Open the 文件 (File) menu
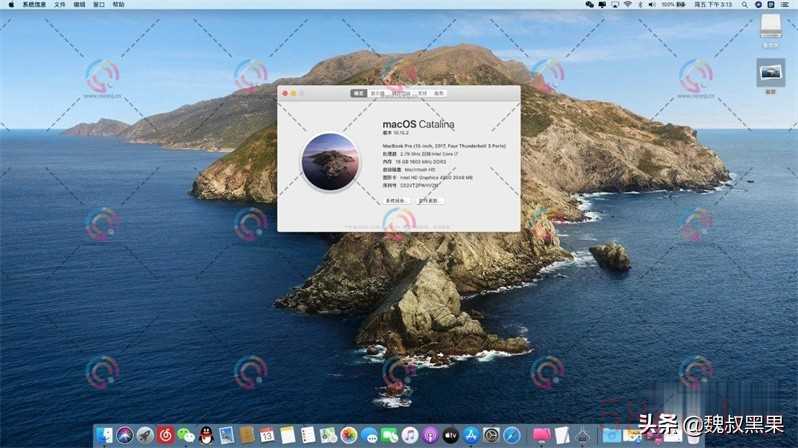 tap(60, 4)
